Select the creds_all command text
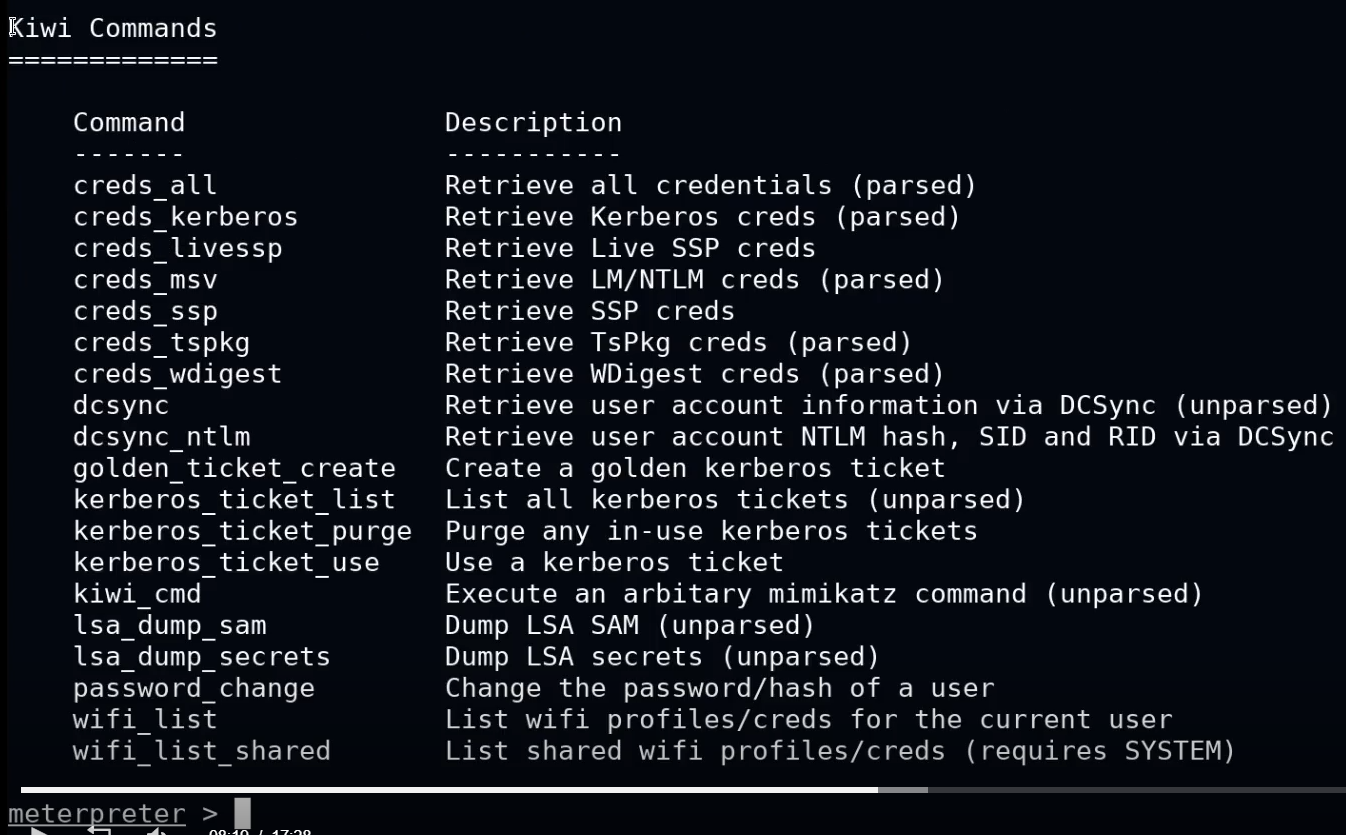 click(145, 186)
